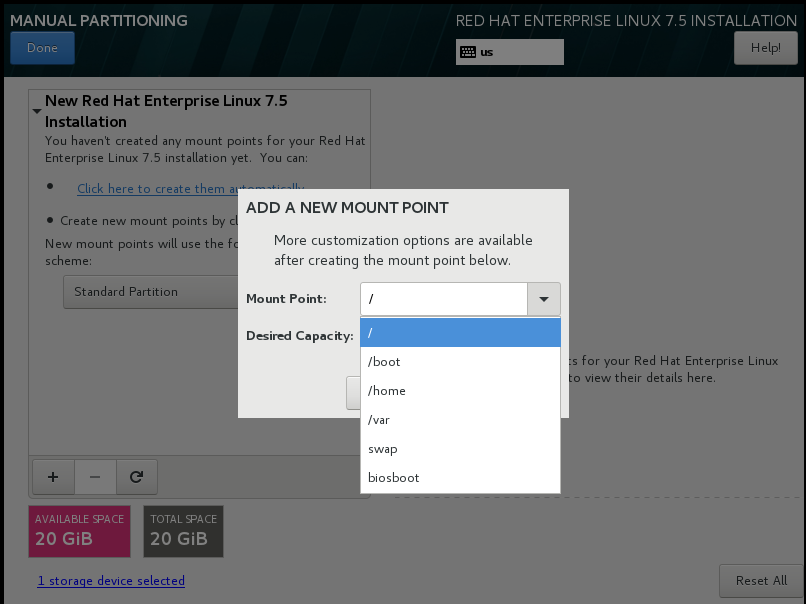
Task: Select the highlighted / root mount option
Action: (x=461, y=333)
